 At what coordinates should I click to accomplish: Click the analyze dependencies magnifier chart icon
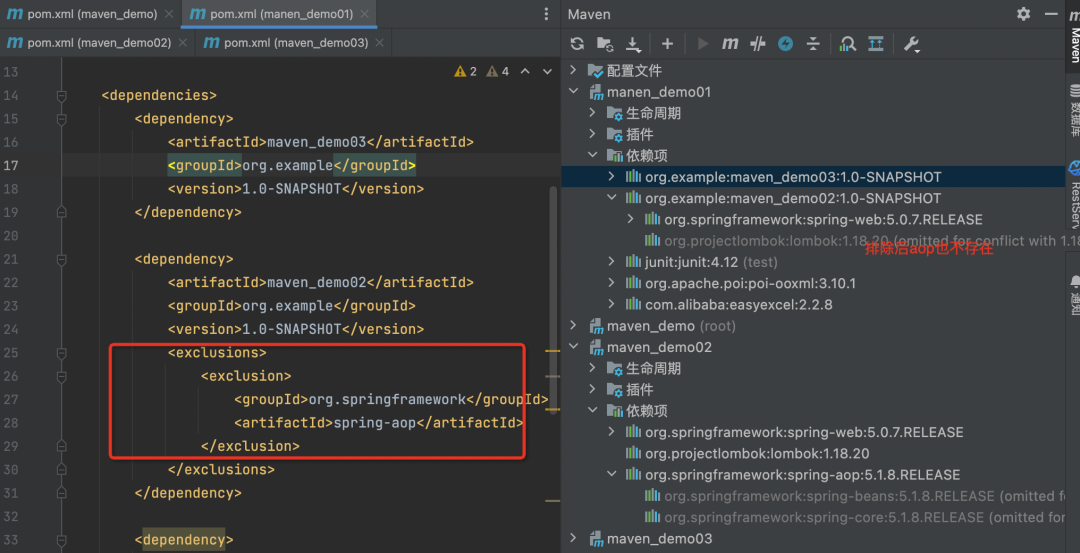click(x=848, y=44)
